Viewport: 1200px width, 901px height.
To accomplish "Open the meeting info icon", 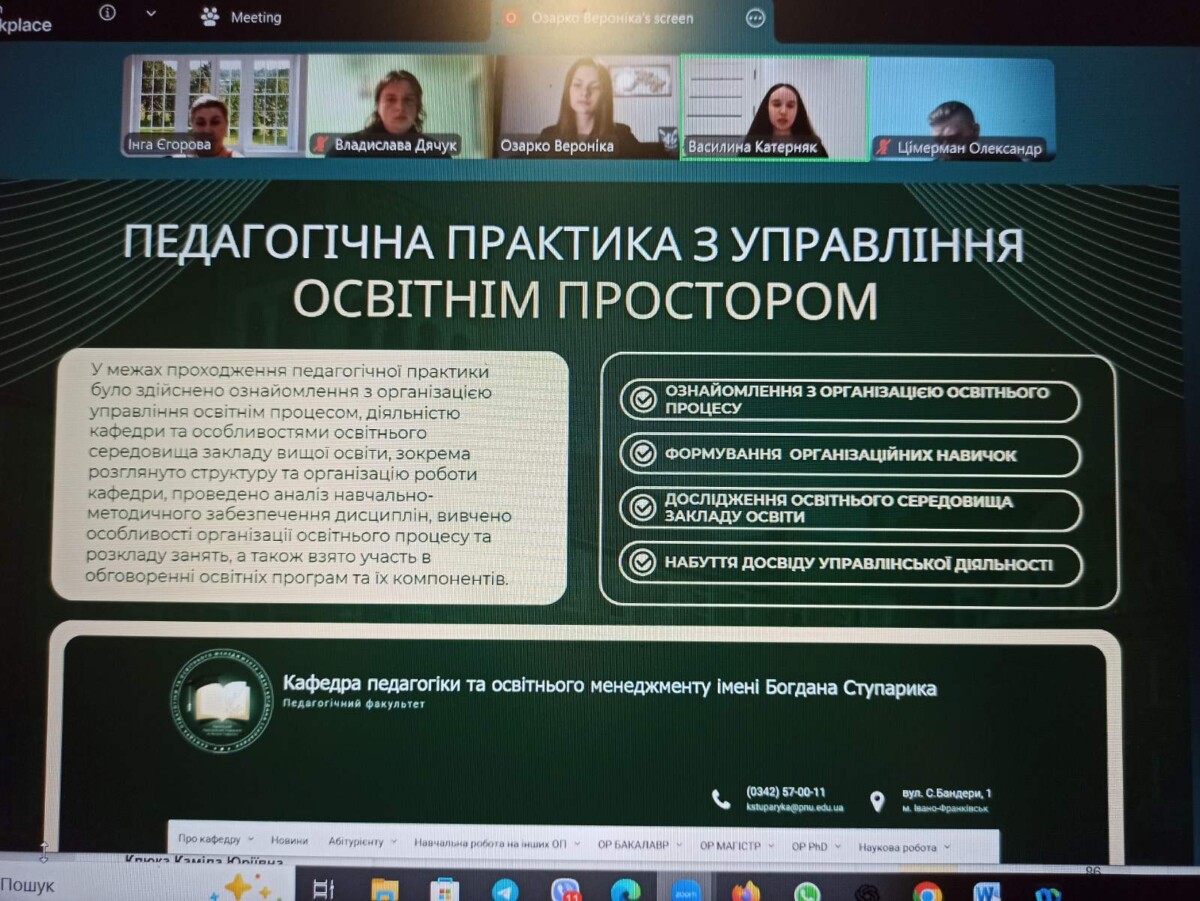I will coord(107,13).
